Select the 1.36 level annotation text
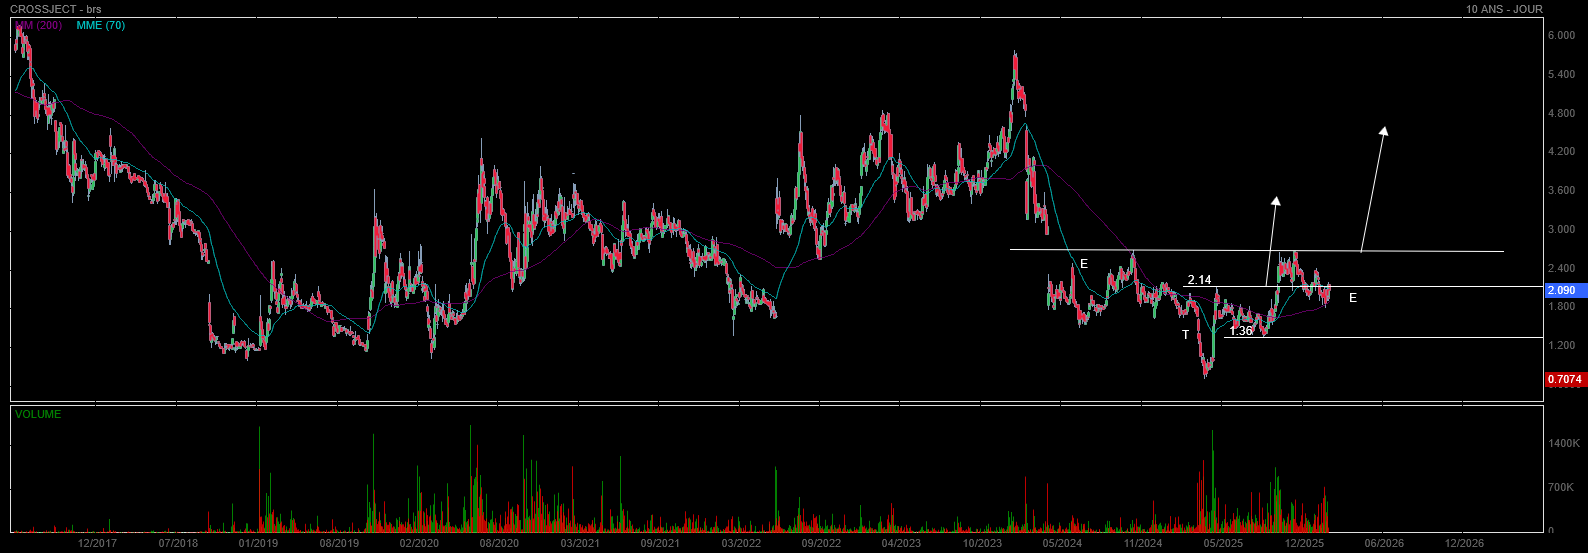1588x553 pixels. tap(1241, 331)
